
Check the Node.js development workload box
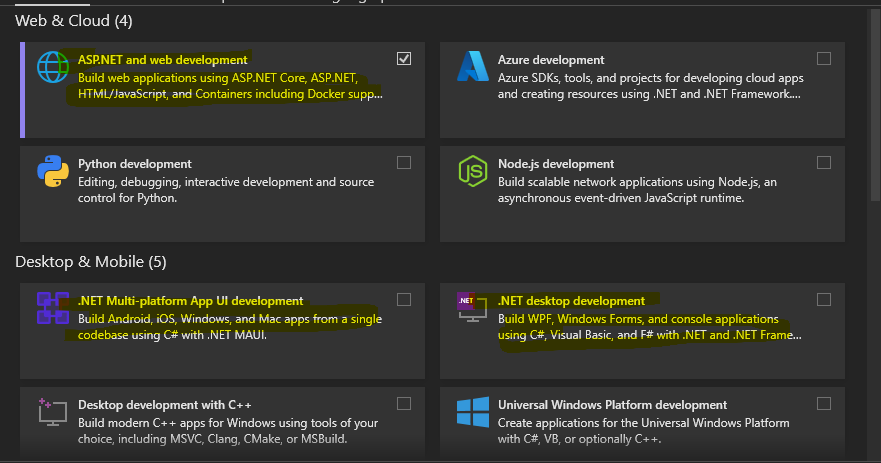pyautogui.click(x=824, y=163)
